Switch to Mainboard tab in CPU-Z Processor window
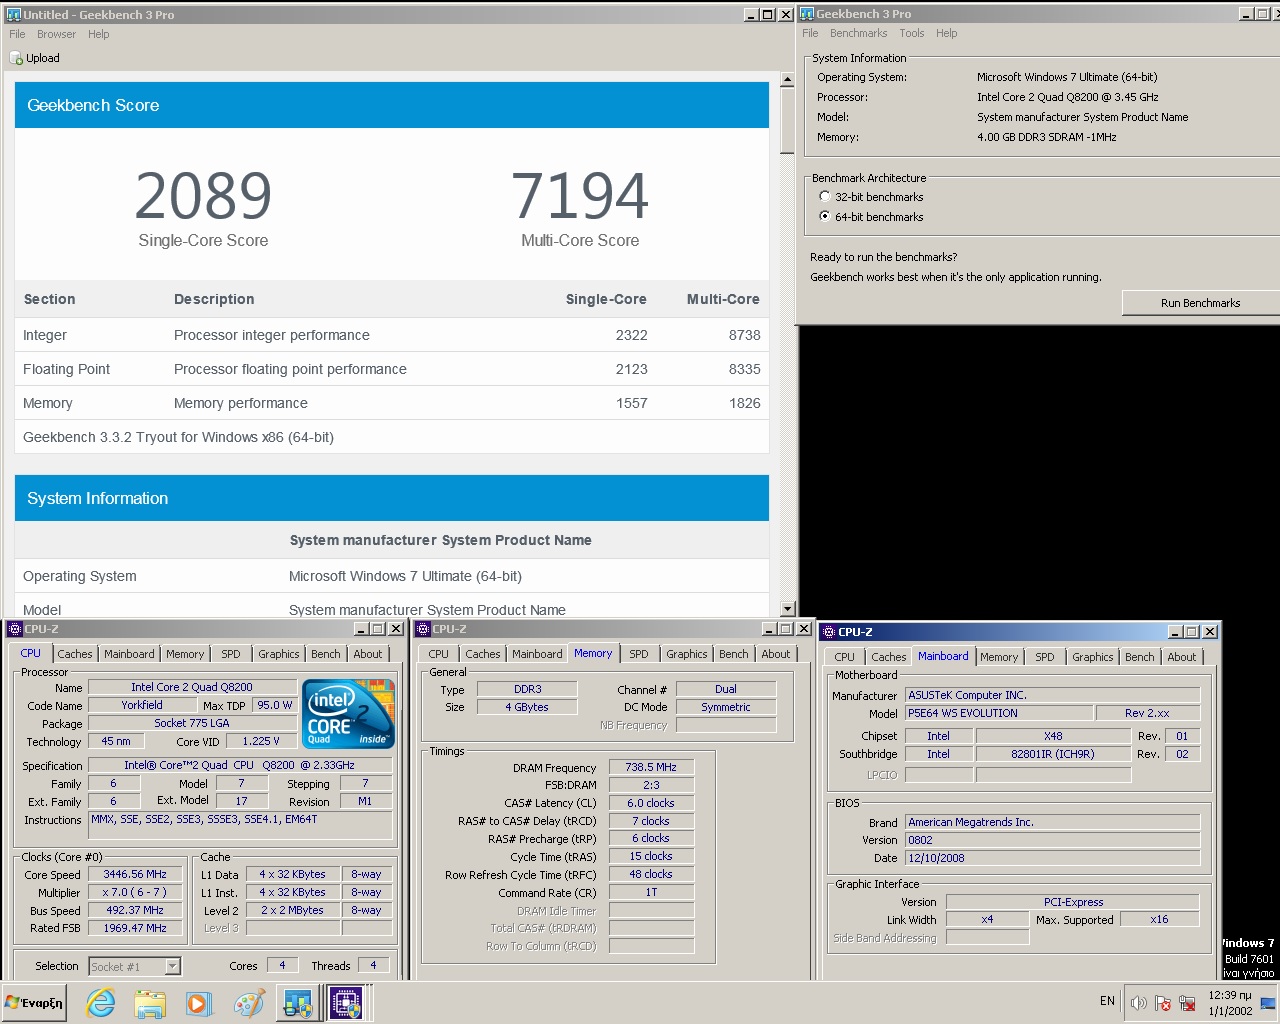The width and height of the screenshot is (1280, 1024). 129,654
